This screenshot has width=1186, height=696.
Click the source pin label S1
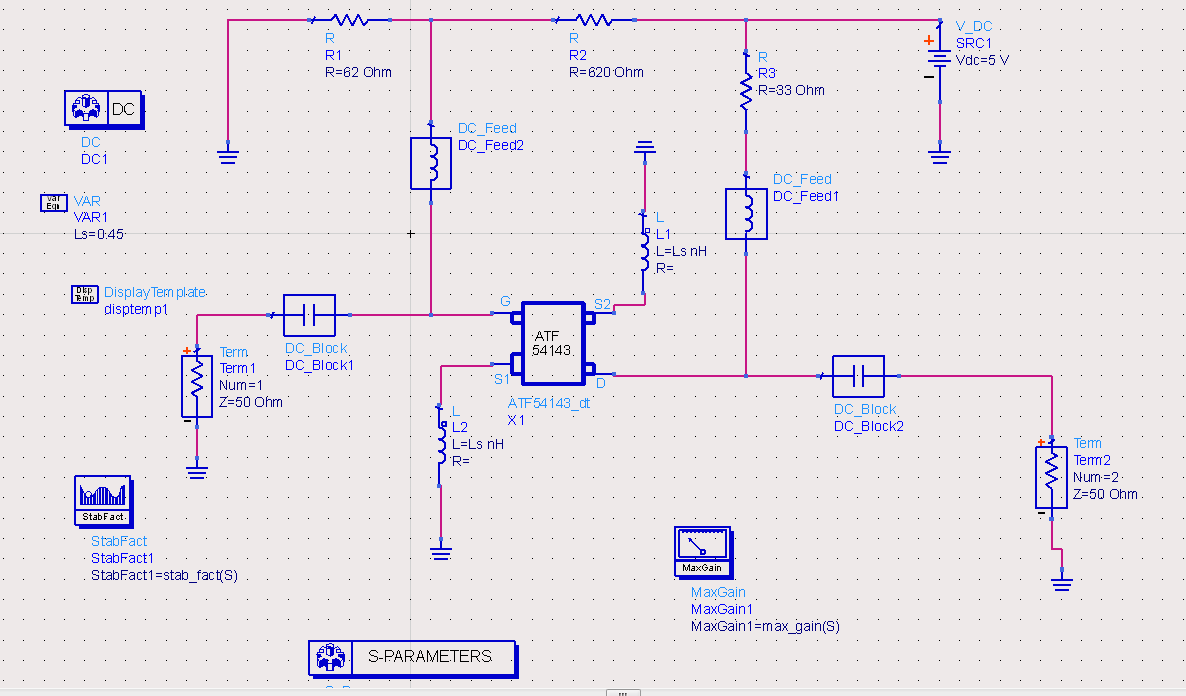click(x=501, y=379)
